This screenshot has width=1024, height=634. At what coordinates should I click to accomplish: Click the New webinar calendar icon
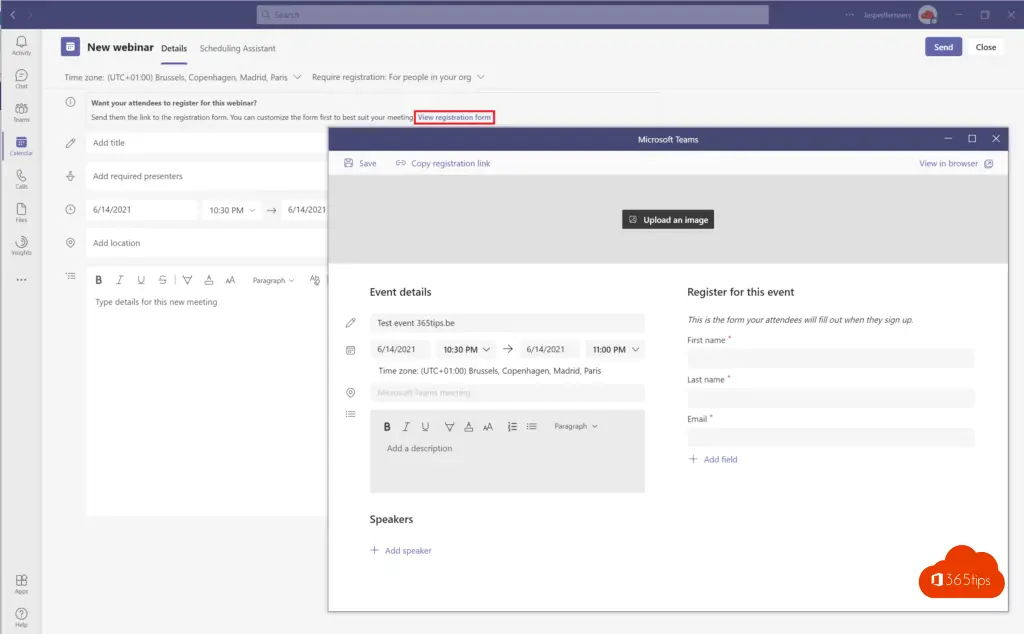click(x=71, y=47)
